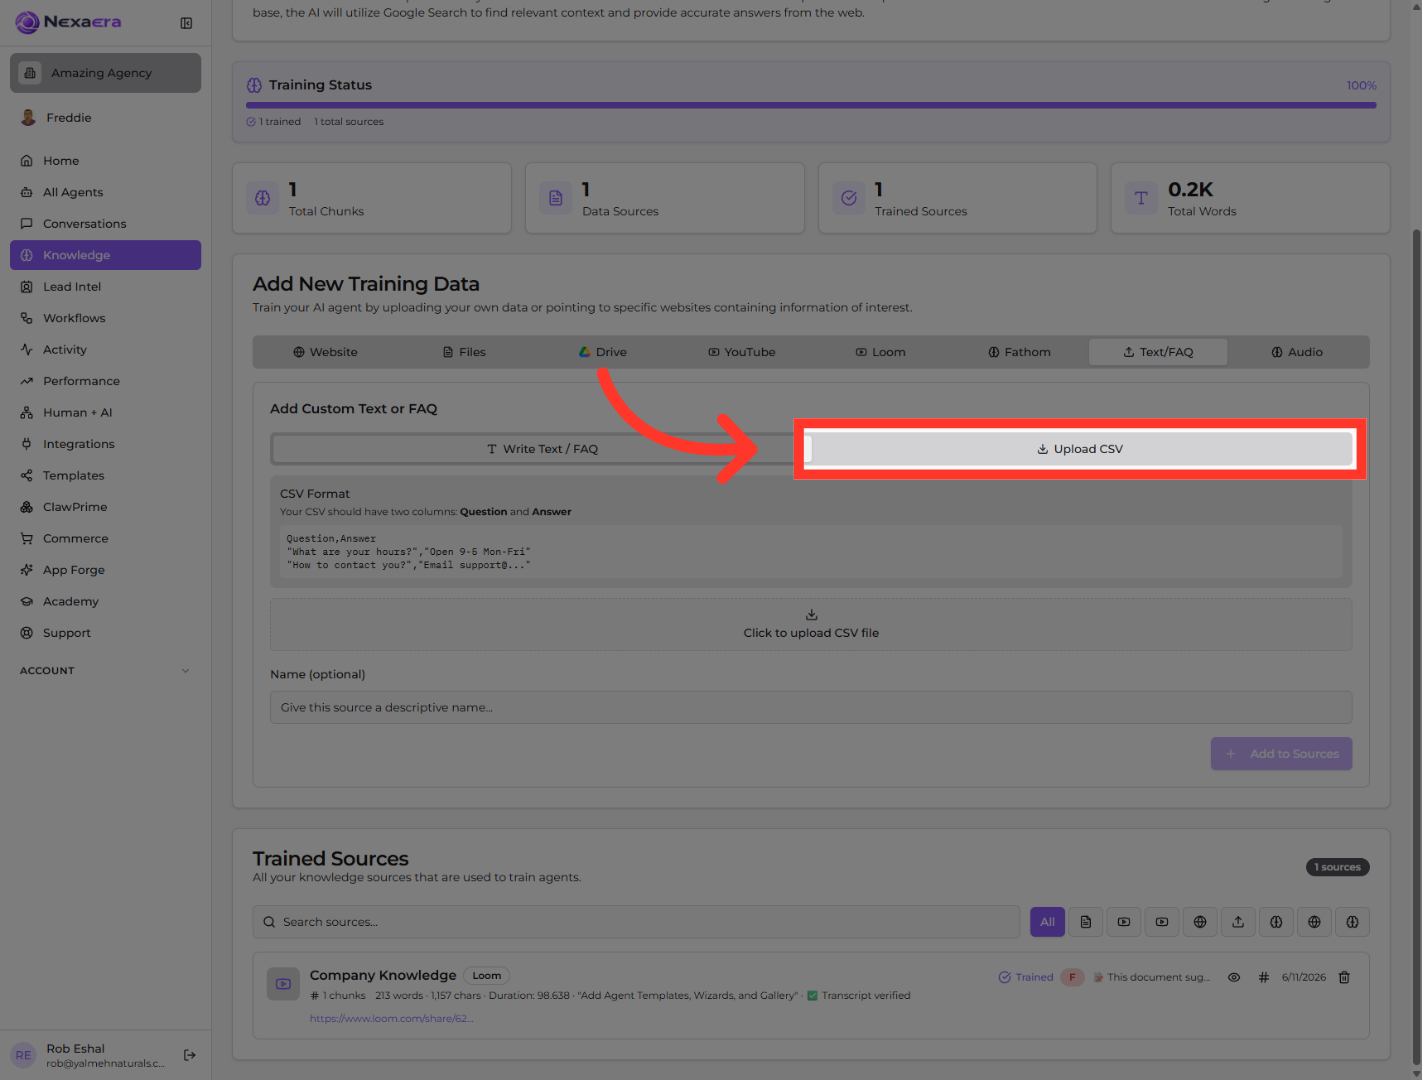The height and width of the screenshot is (1080, 1422).
Task: Open the Amazing Agency workspace selector
Action: (105, 73)
